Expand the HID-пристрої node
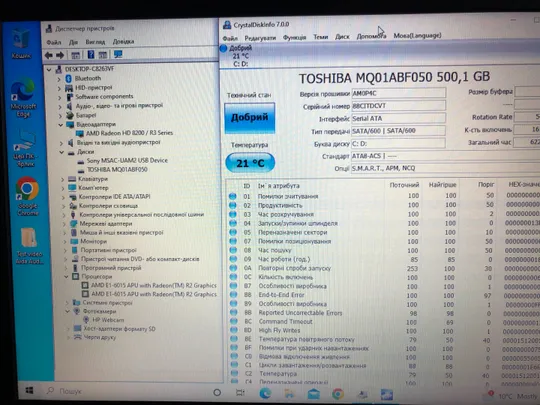 tap(60, 88)
